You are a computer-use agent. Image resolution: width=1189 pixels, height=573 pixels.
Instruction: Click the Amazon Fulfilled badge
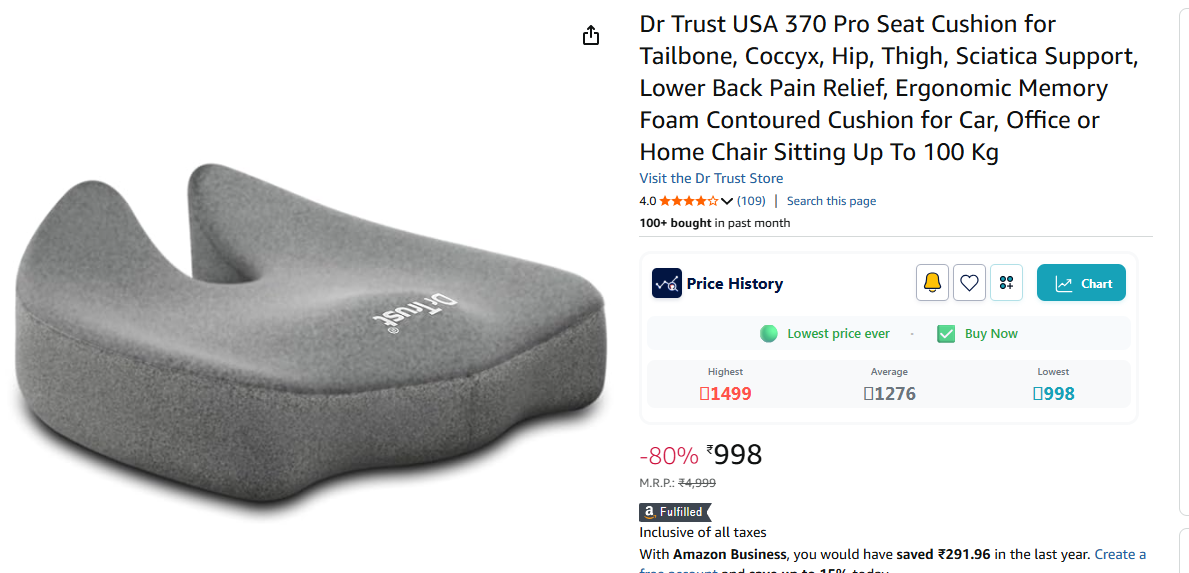(x=675, y=512)
